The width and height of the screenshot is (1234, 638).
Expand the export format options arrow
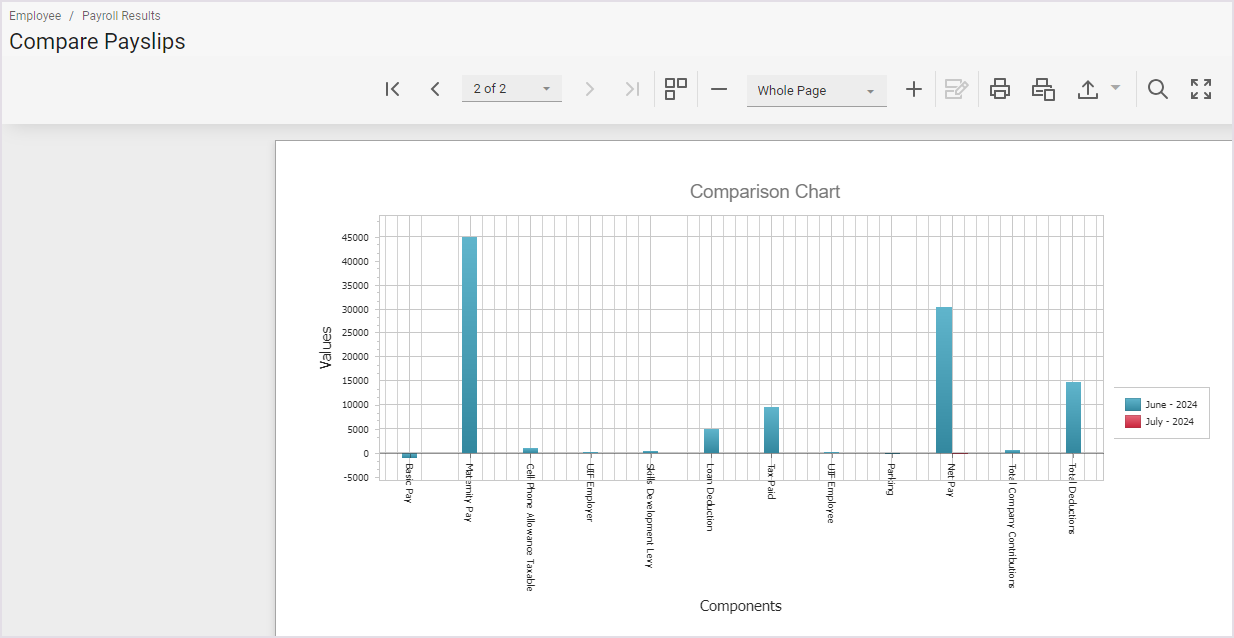tap(1115, 88)
